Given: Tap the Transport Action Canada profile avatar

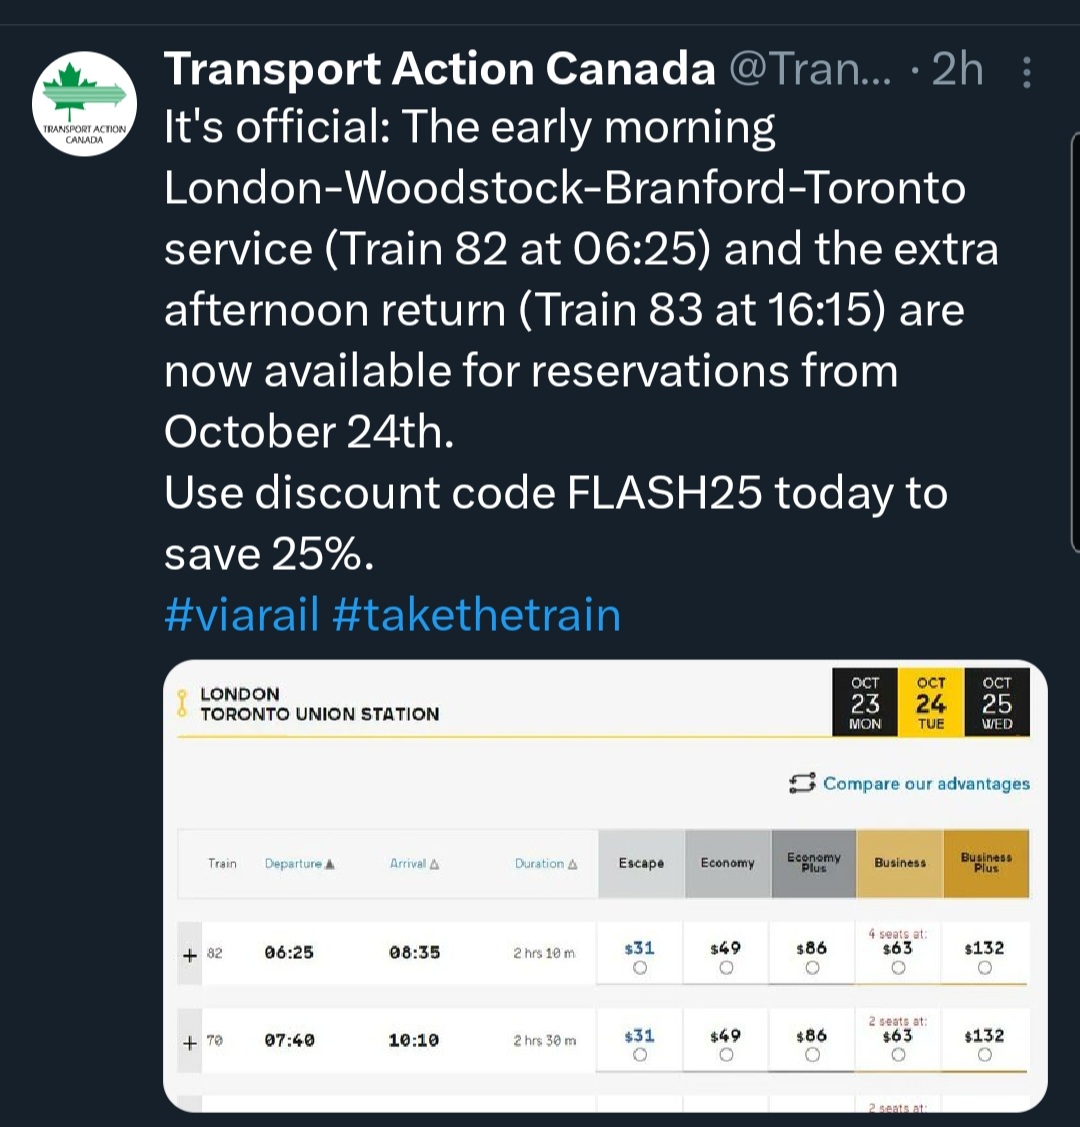Looking at the screenshot, I should click(83, 104).
